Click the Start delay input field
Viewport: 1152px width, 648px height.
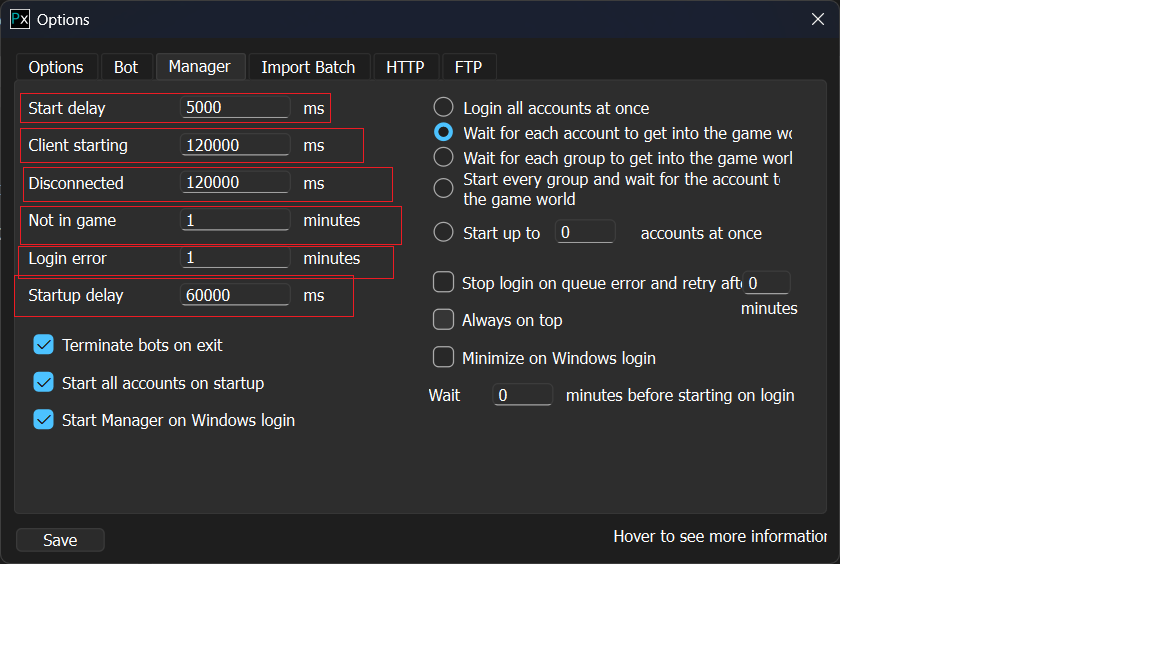(235, 108)
